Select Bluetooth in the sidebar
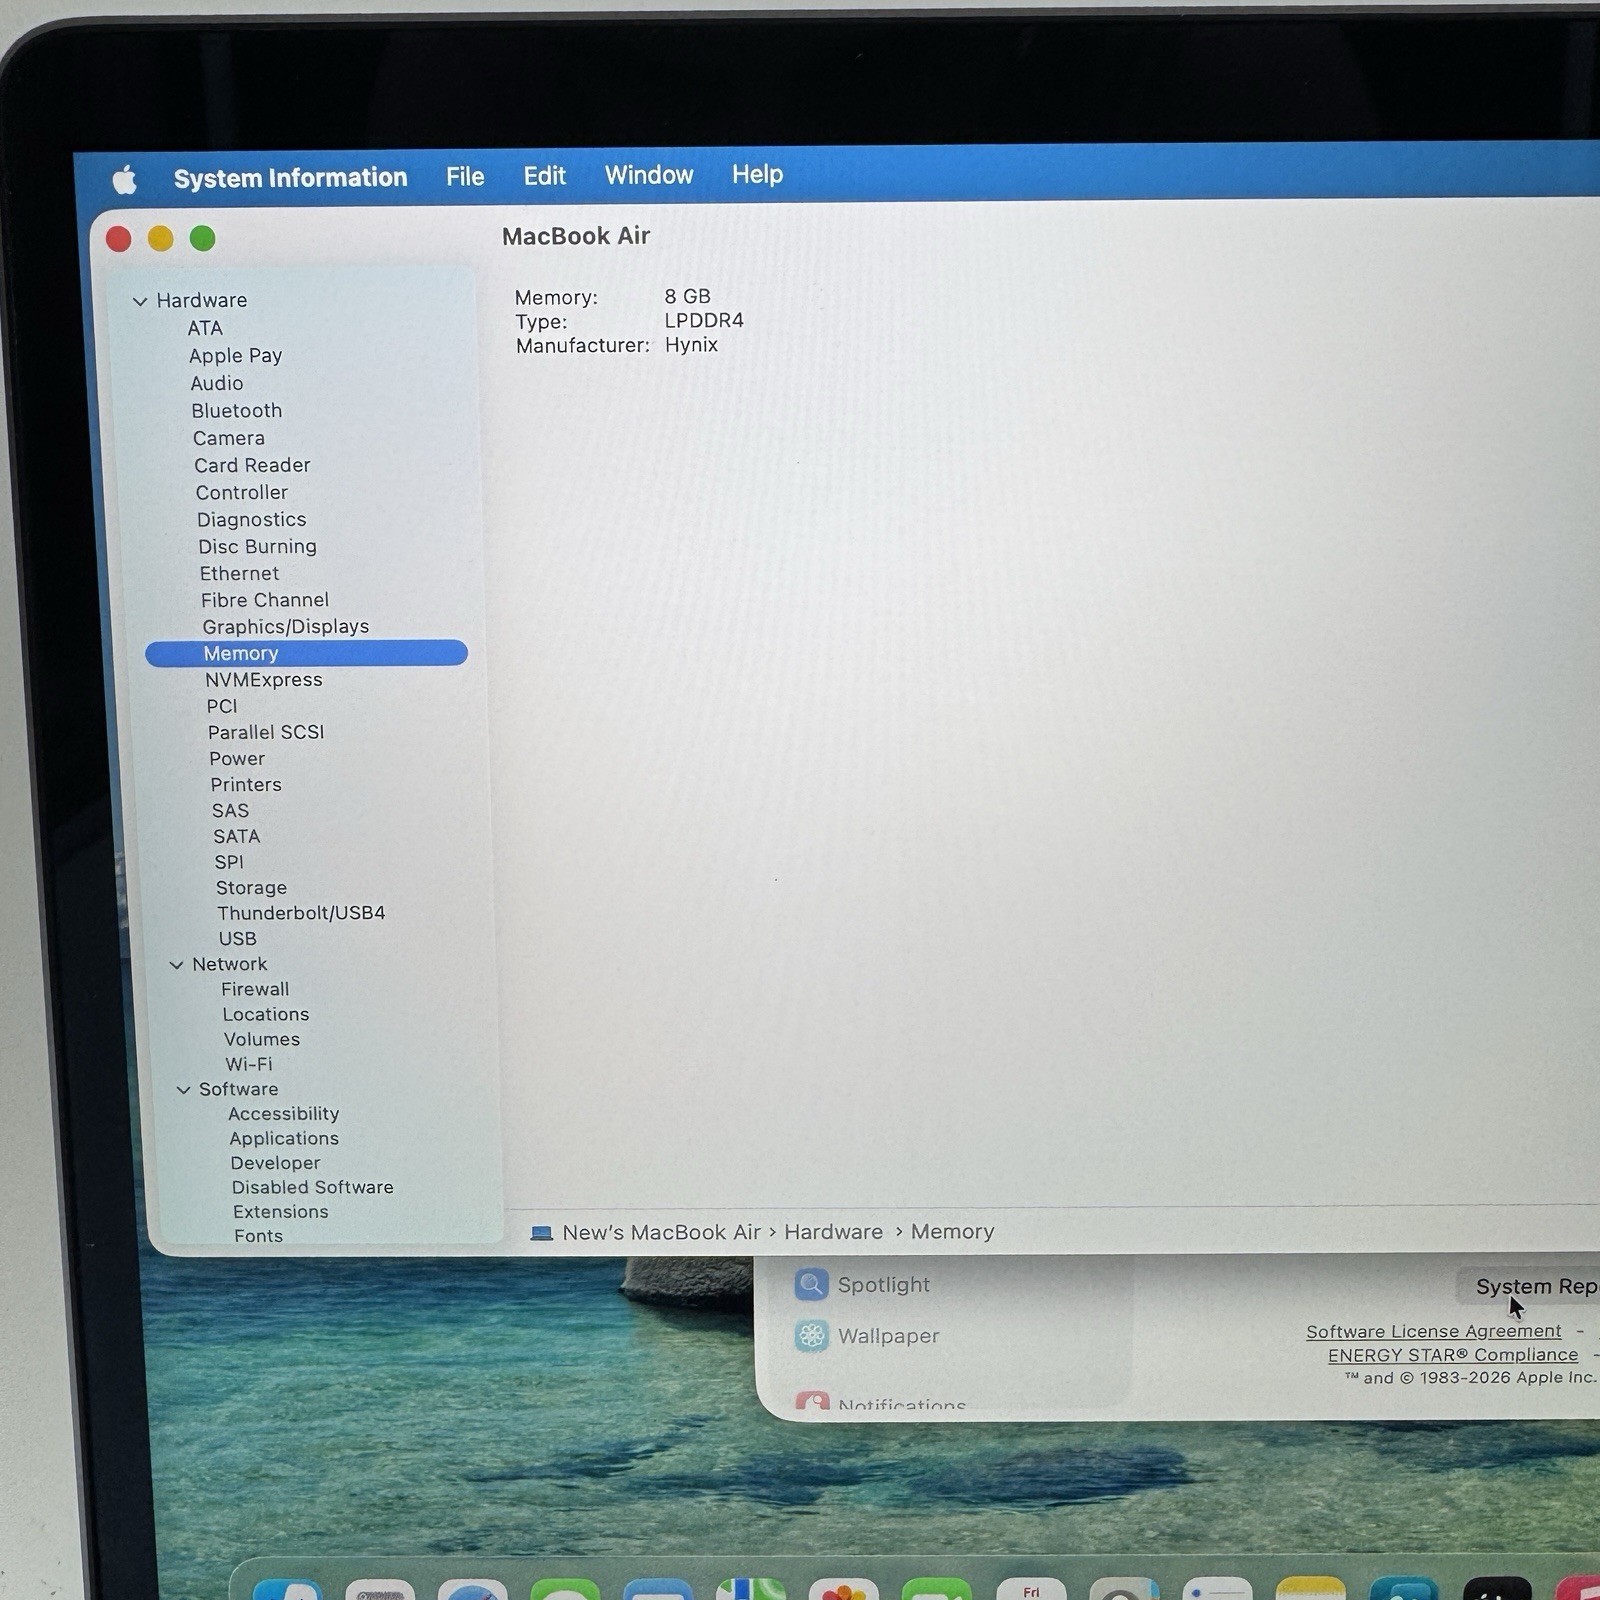Viewport: 1600px width, 1600px height. pyautogui.click(x=237, y=411)
